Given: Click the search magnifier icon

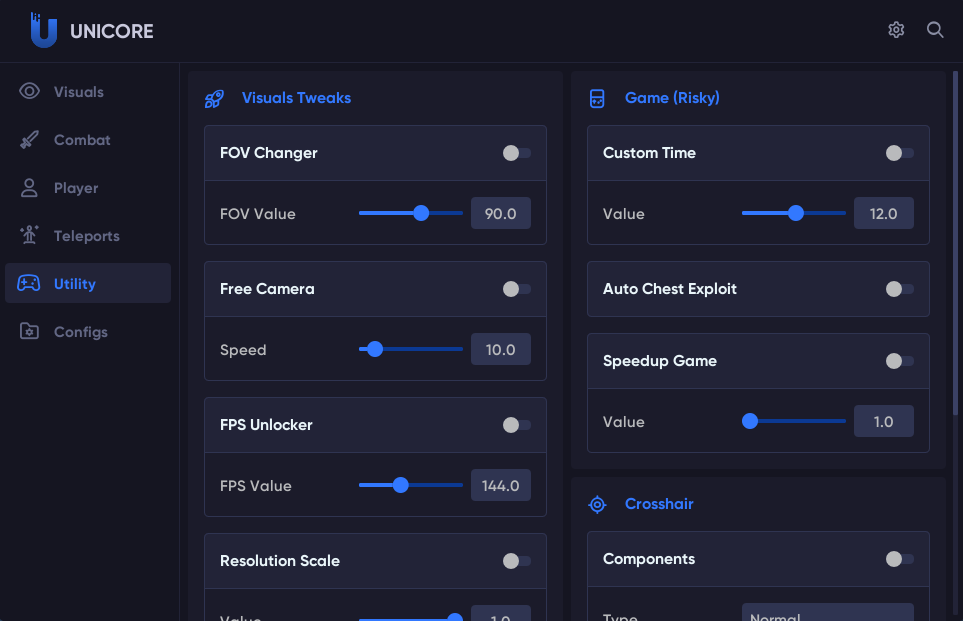Looking at the screenshot, I should (x=935, y=30).
